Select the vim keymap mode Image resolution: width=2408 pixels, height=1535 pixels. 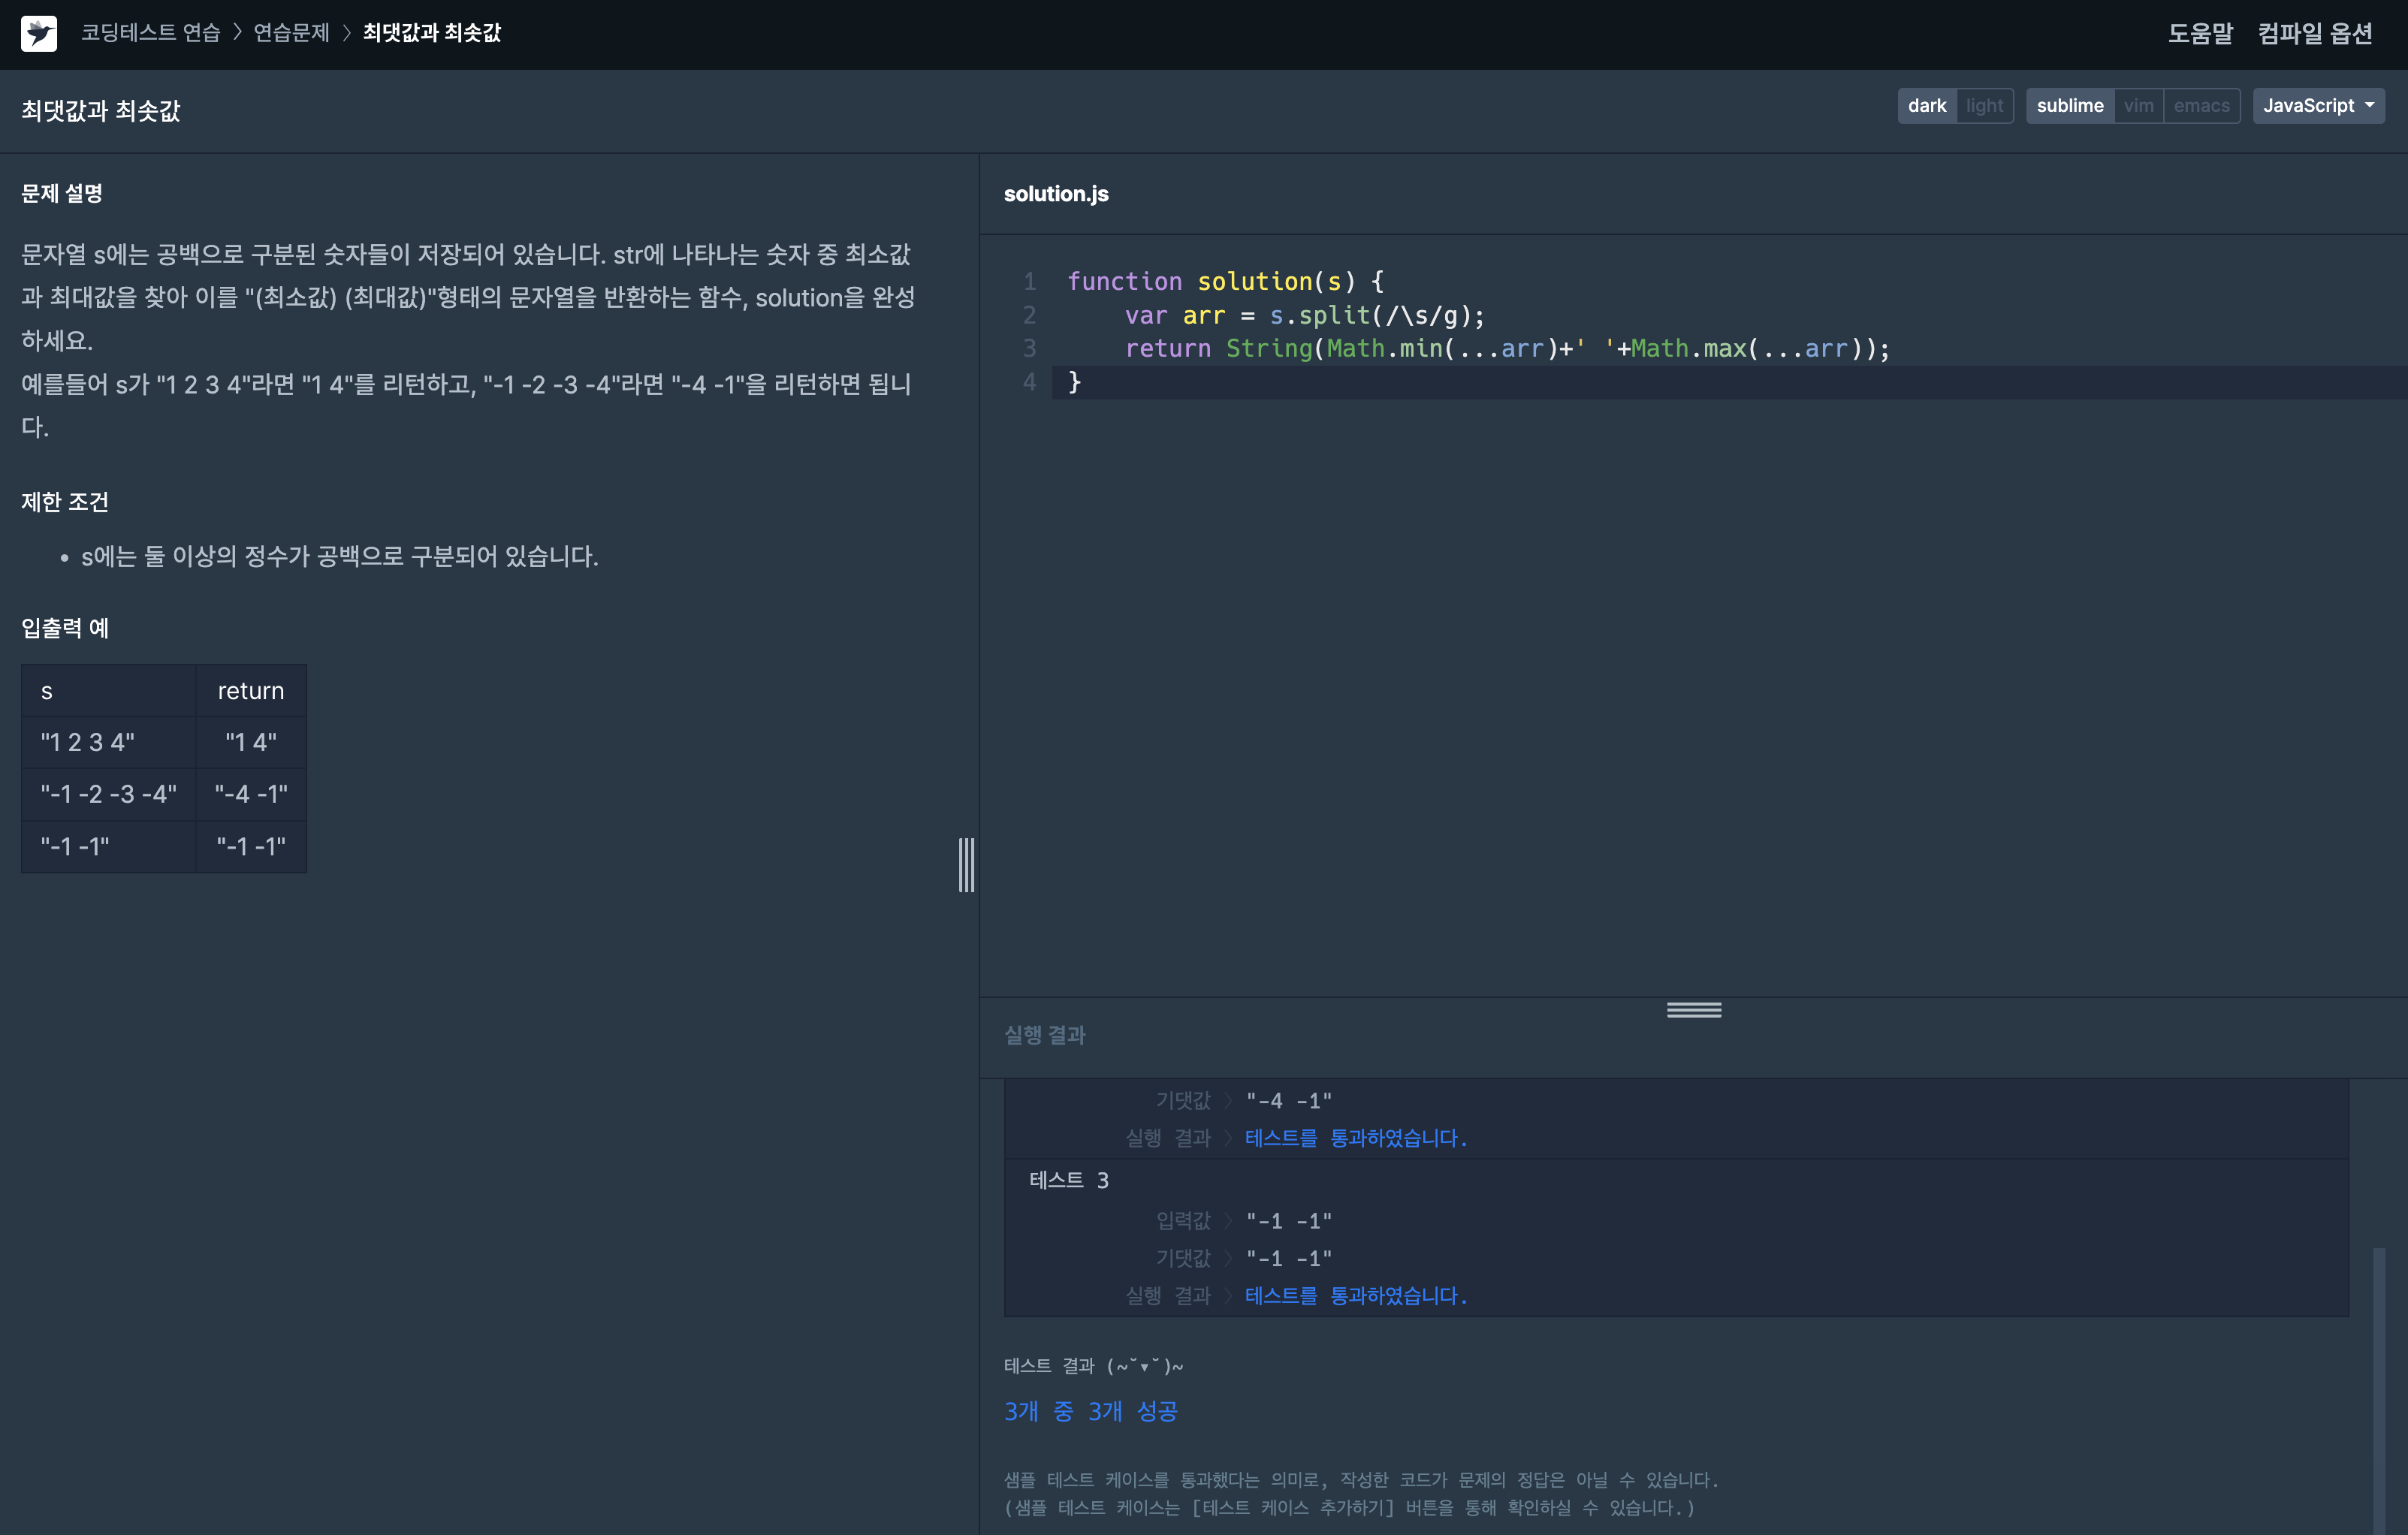pos(2139,106)
